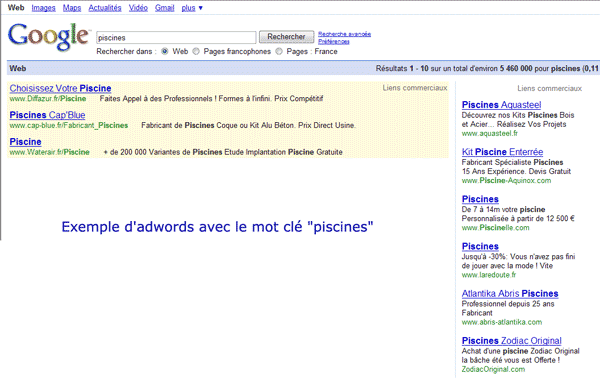Viewport: 600px width, 378px height.
Task: Open 'Piscines' ad above laredoute.fr
Action: click(480, 246)
